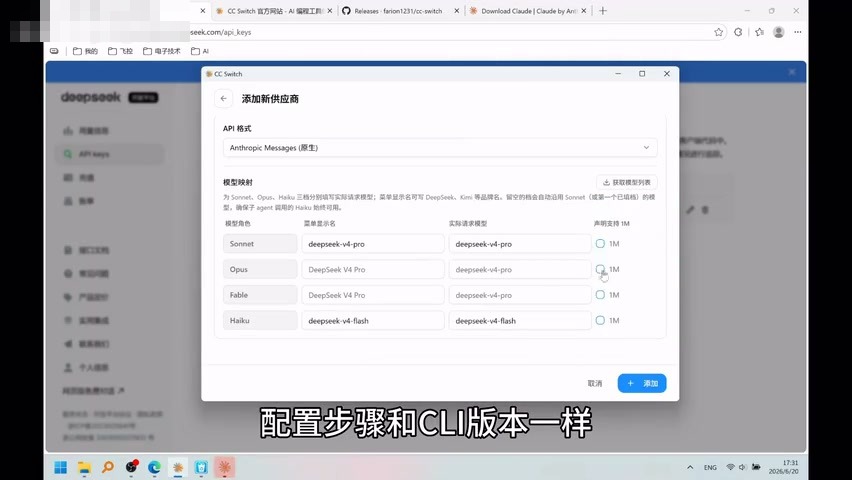The image size is (852, 480).
Task: Click the browser refresh icon
Action: [x=738, y=32]
